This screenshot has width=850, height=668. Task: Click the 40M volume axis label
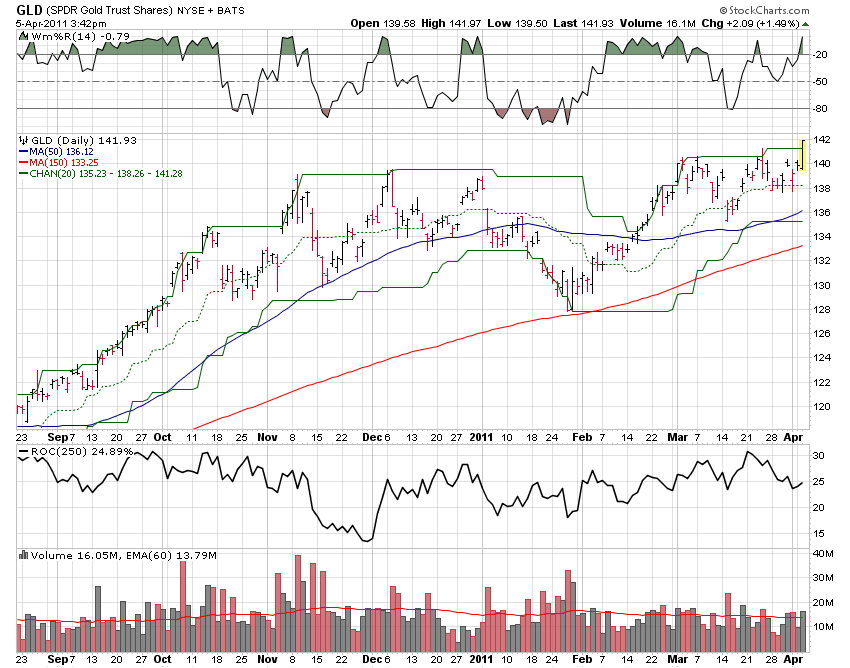[823, 554]
